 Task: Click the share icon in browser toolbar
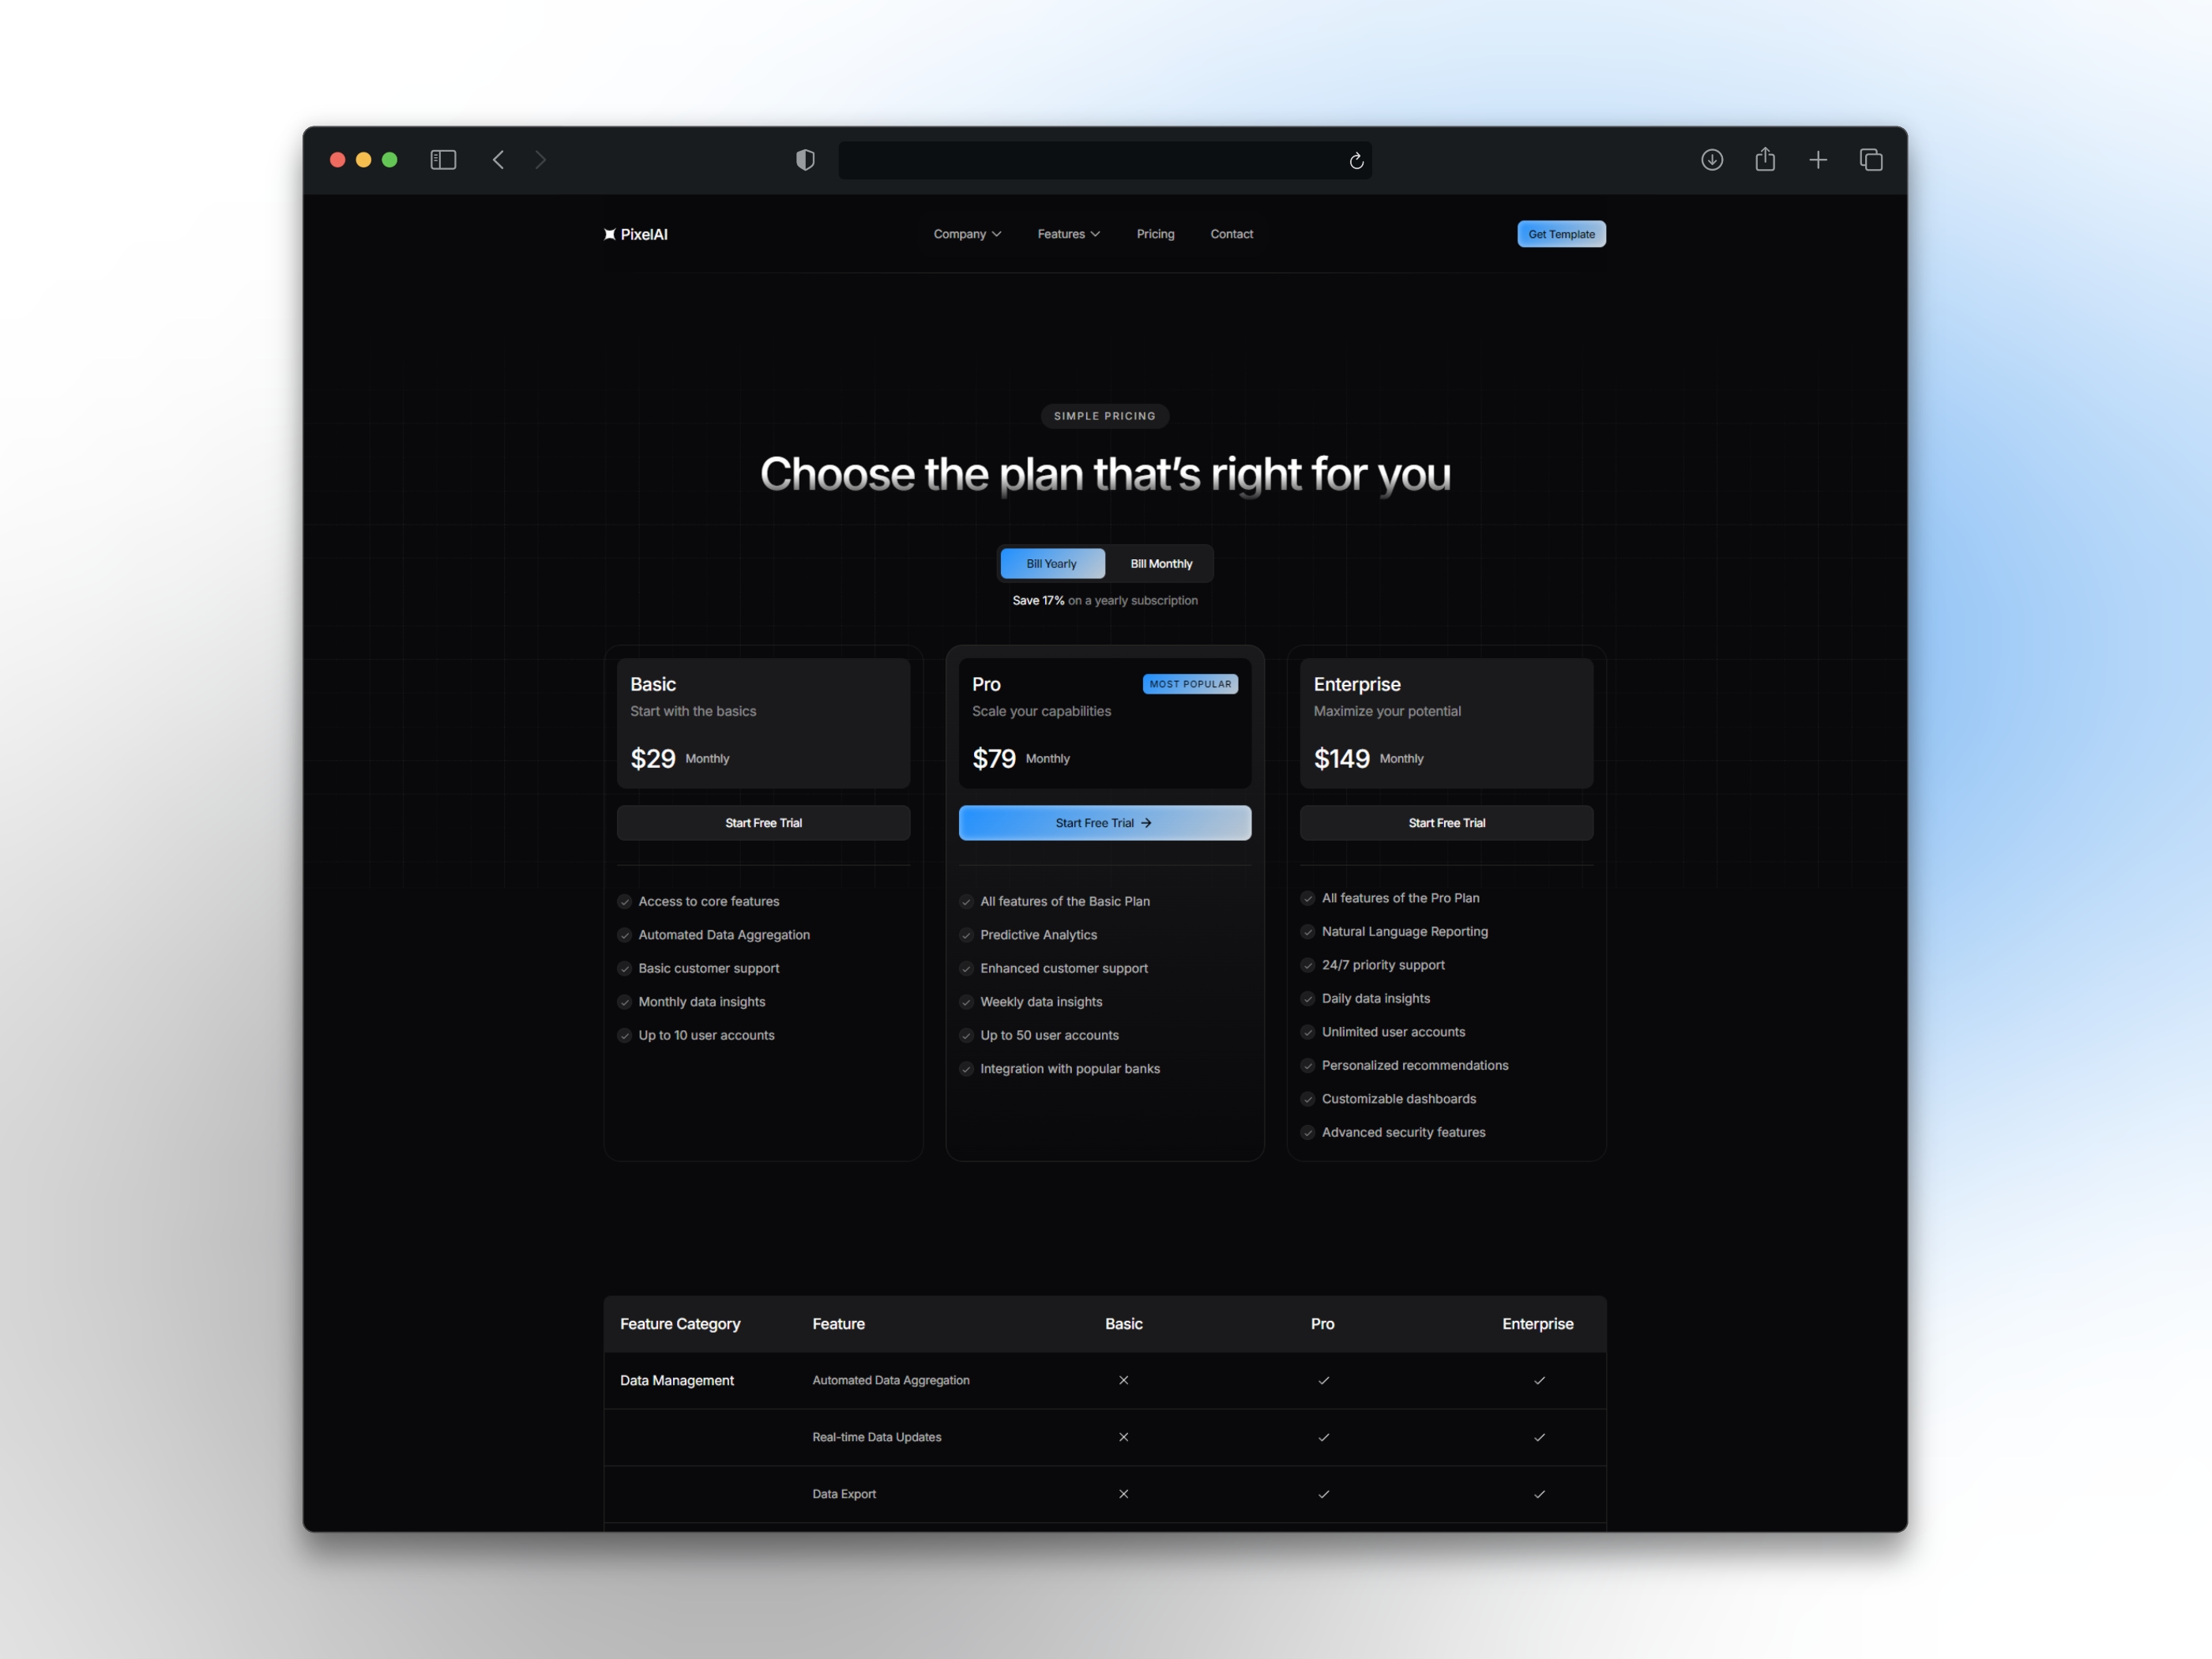point(1764,159)
